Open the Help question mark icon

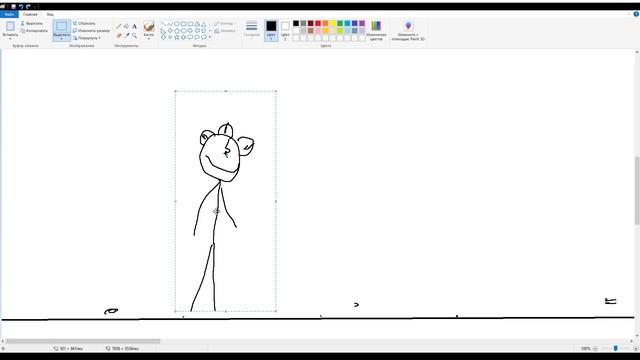(x=636, y=14)
